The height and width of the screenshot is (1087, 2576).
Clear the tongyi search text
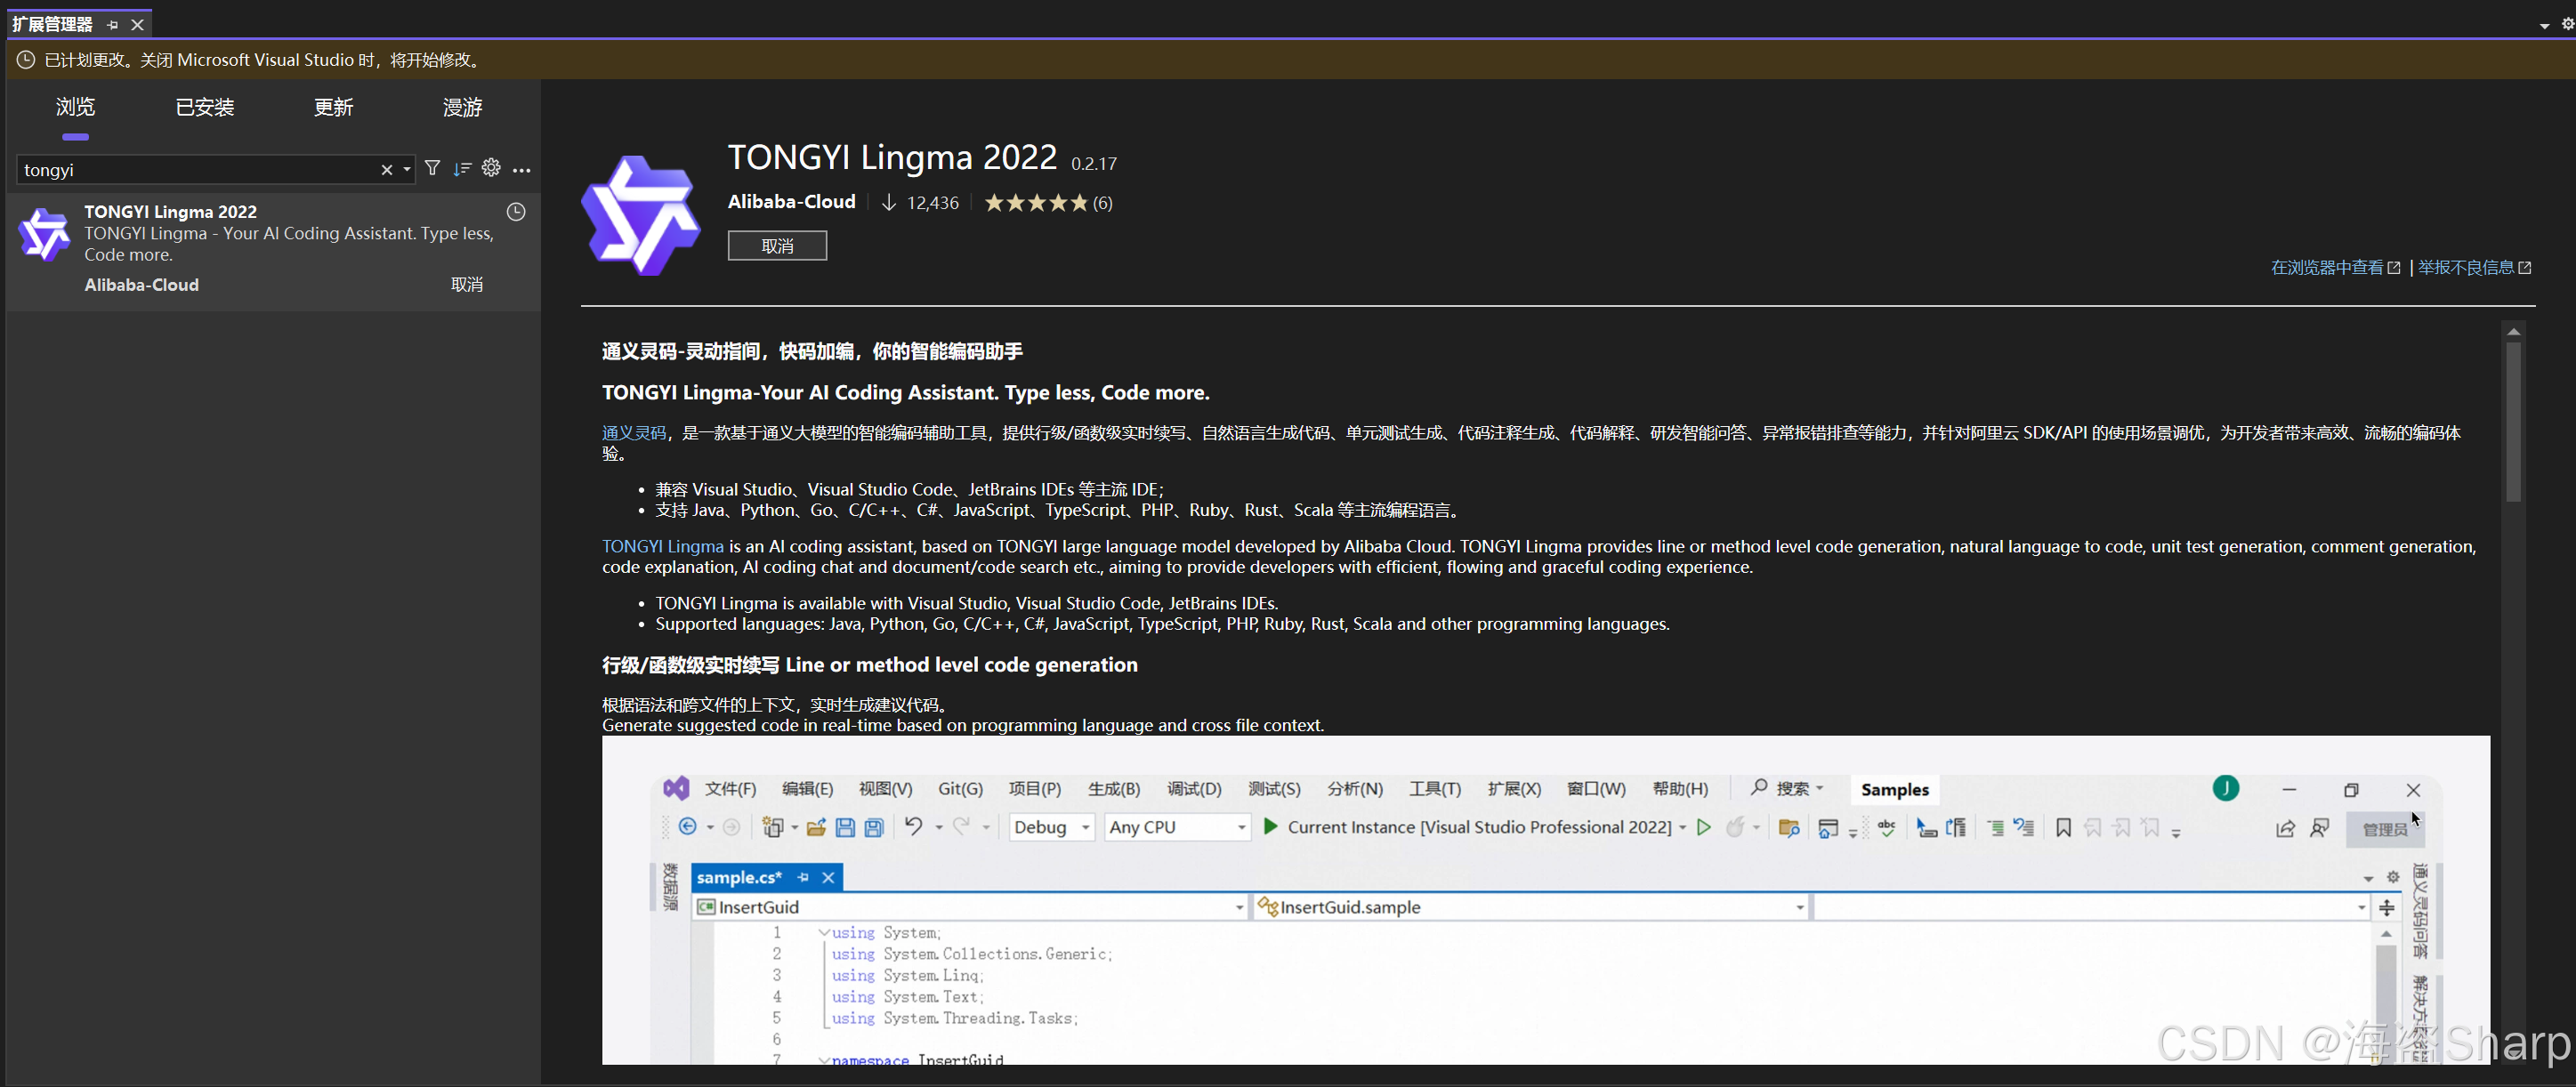[387, 170]
